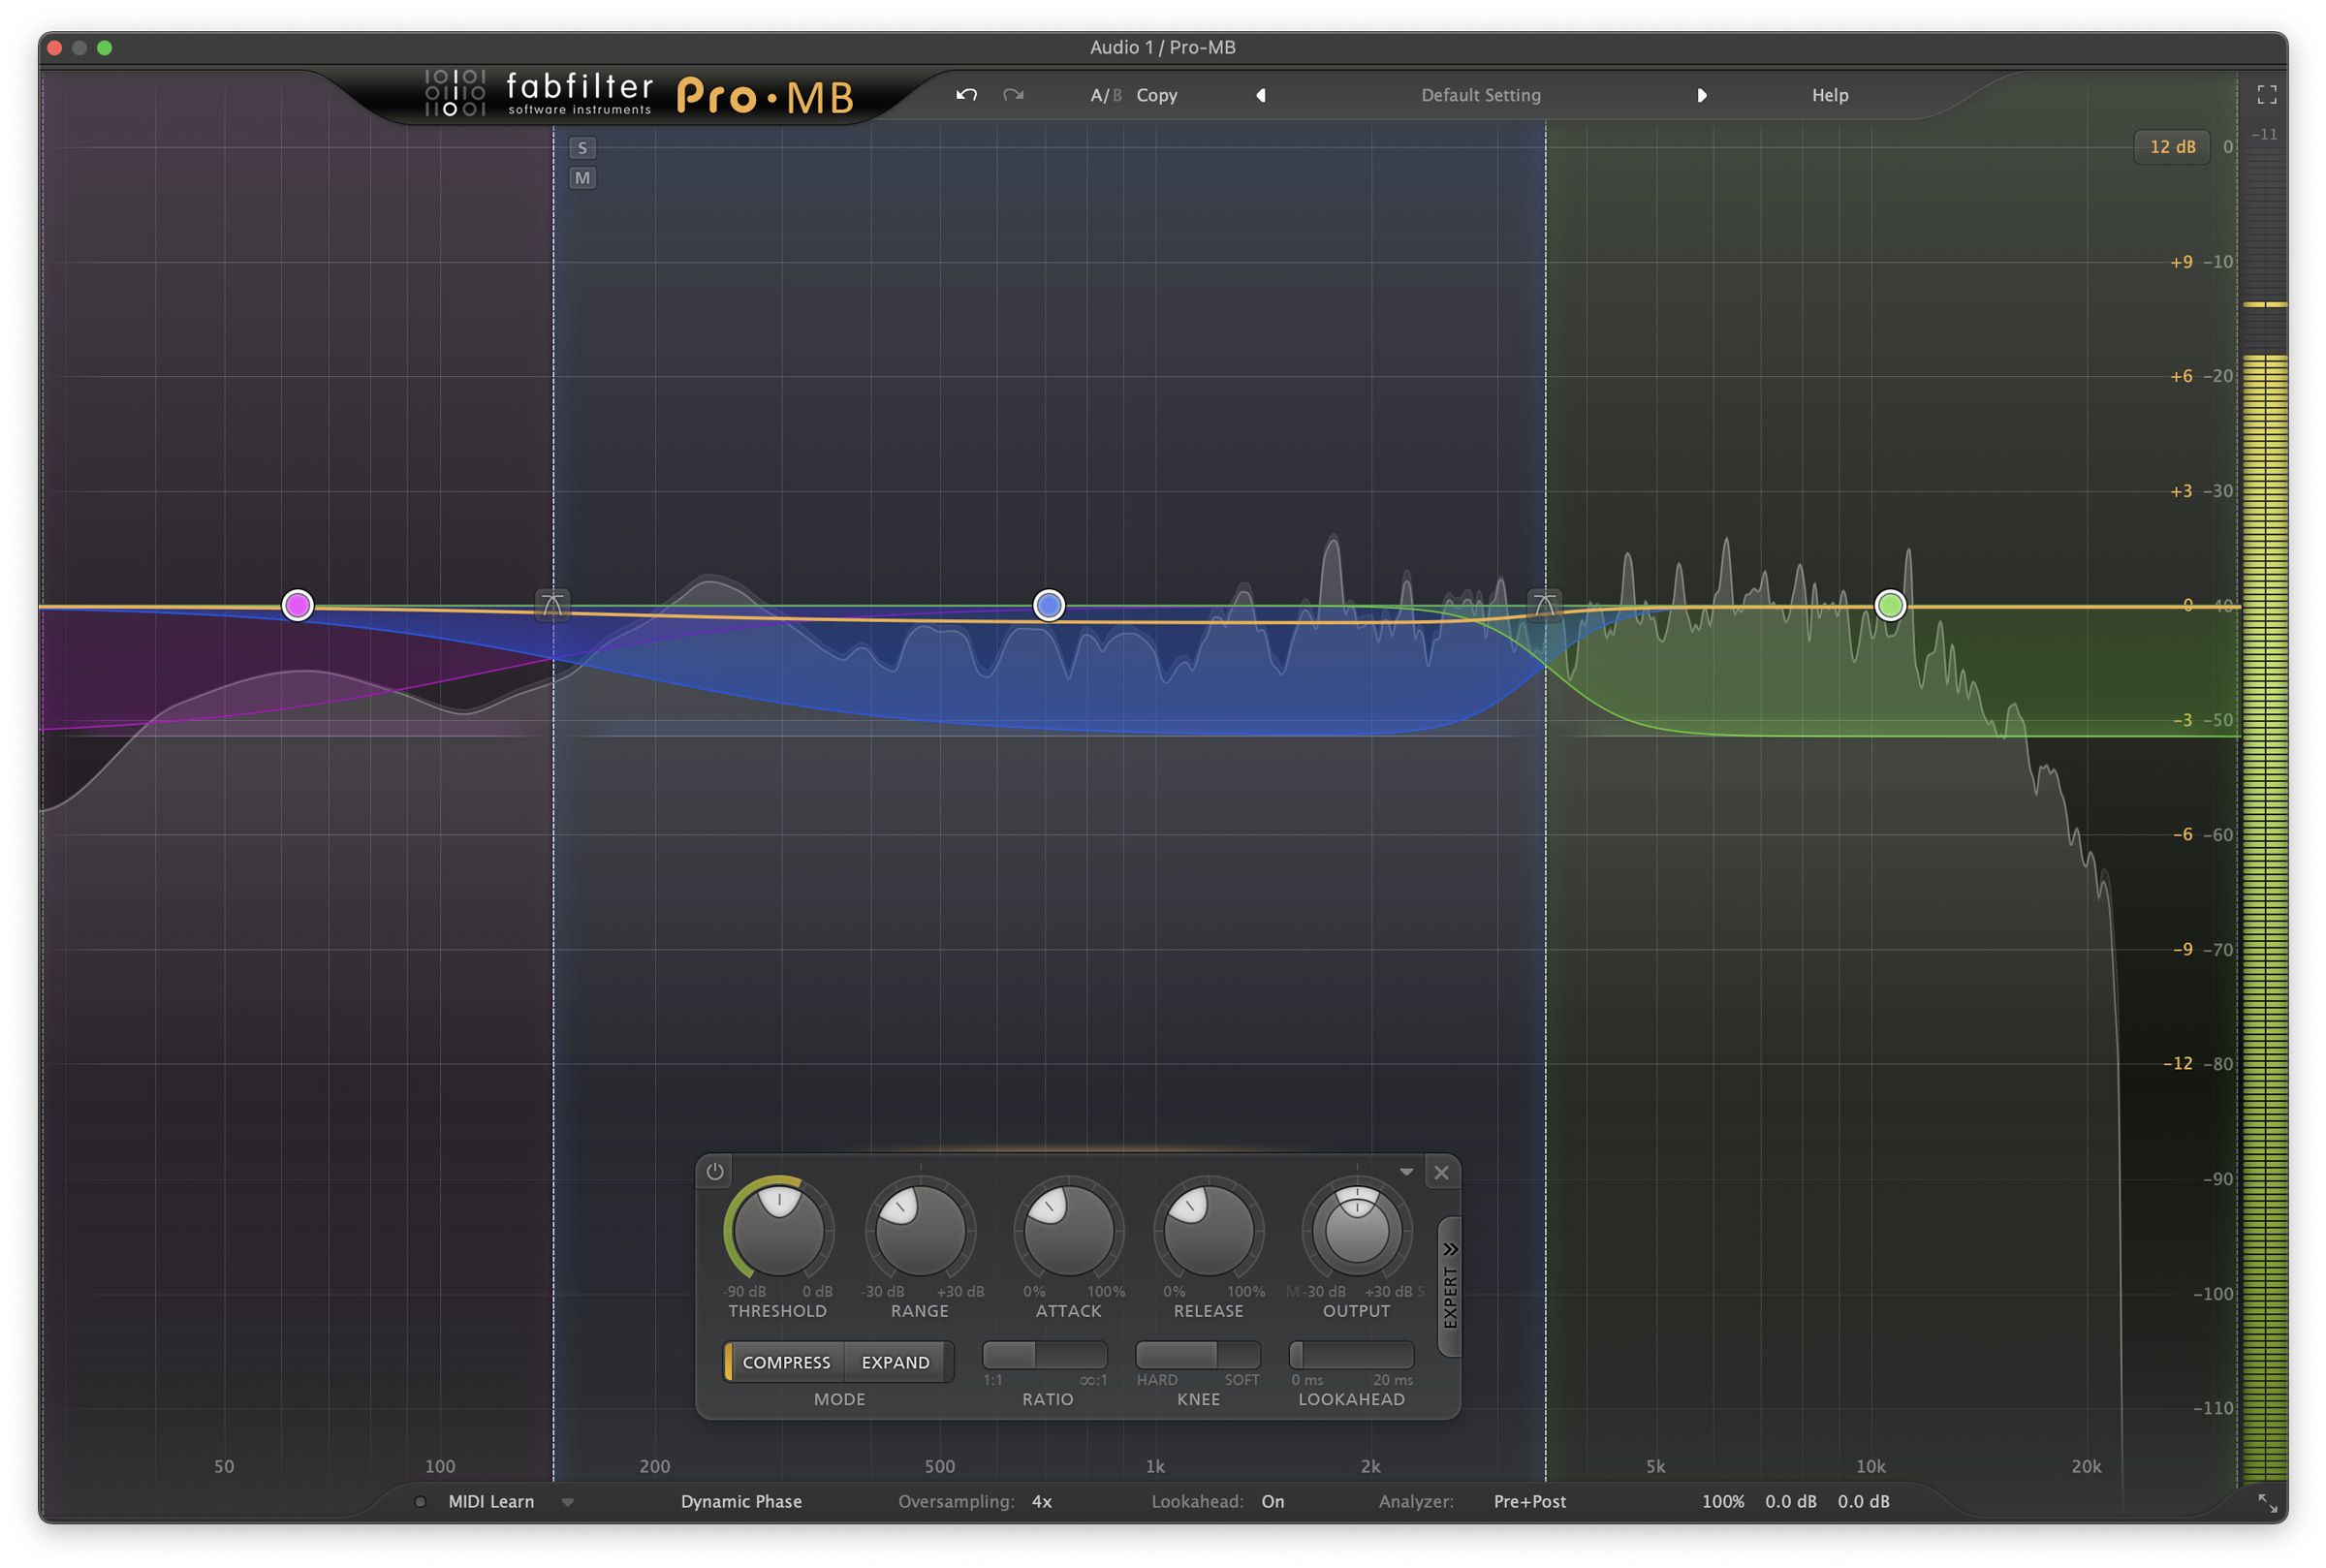This screenshot has width=2326, height=1568.
Task: Change the 4x oversampling setting
Action: (1042, 1501)
